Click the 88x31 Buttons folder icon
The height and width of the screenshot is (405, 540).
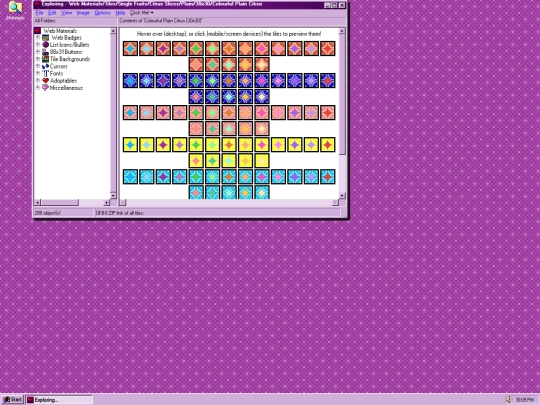[x=45, y=52]
